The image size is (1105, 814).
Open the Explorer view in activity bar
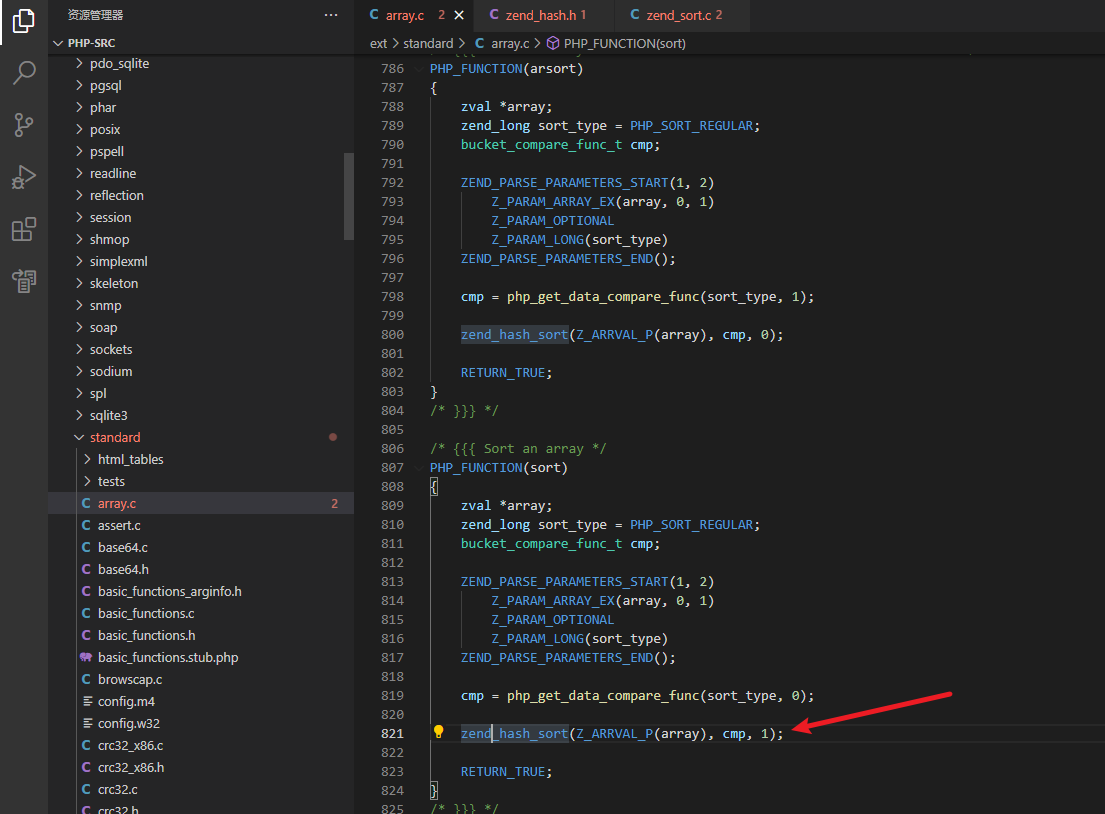[23, 21]
